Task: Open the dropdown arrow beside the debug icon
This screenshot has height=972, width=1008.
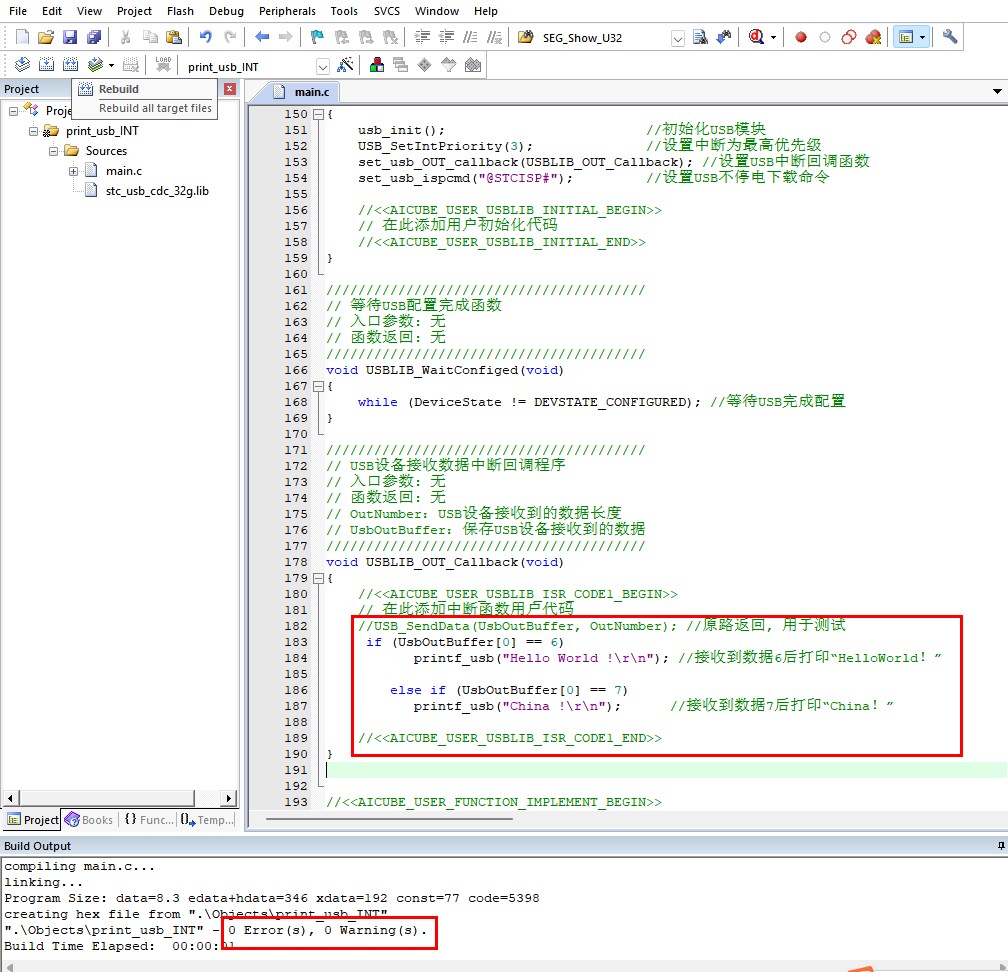Action: pos(773,37)
